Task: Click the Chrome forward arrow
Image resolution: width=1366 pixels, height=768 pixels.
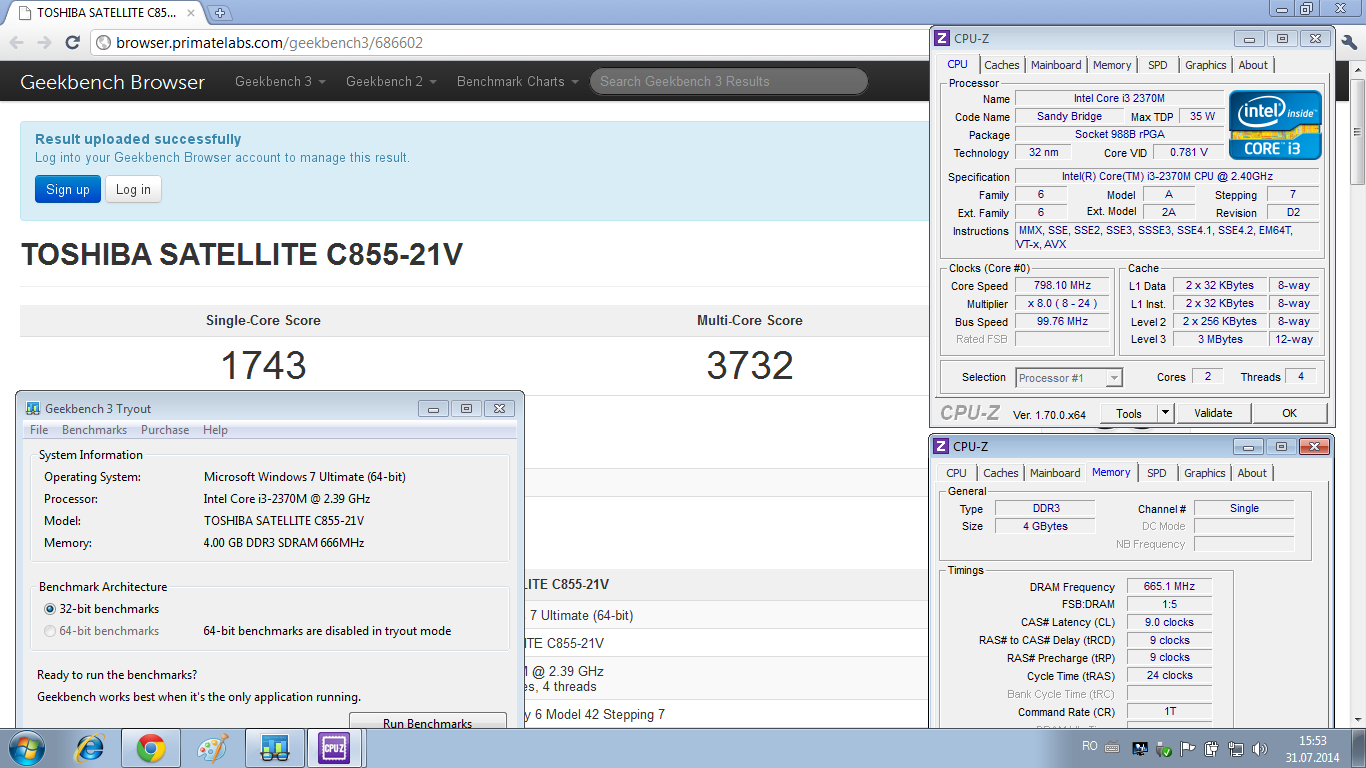Action: point(44,43)
